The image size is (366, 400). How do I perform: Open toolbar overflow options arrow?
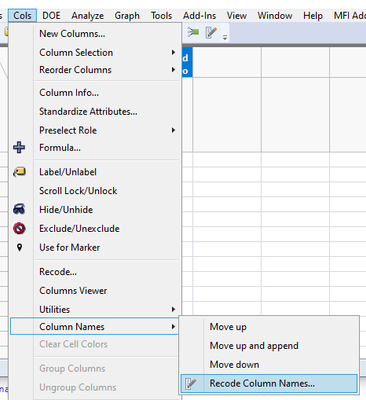(225, 37)
